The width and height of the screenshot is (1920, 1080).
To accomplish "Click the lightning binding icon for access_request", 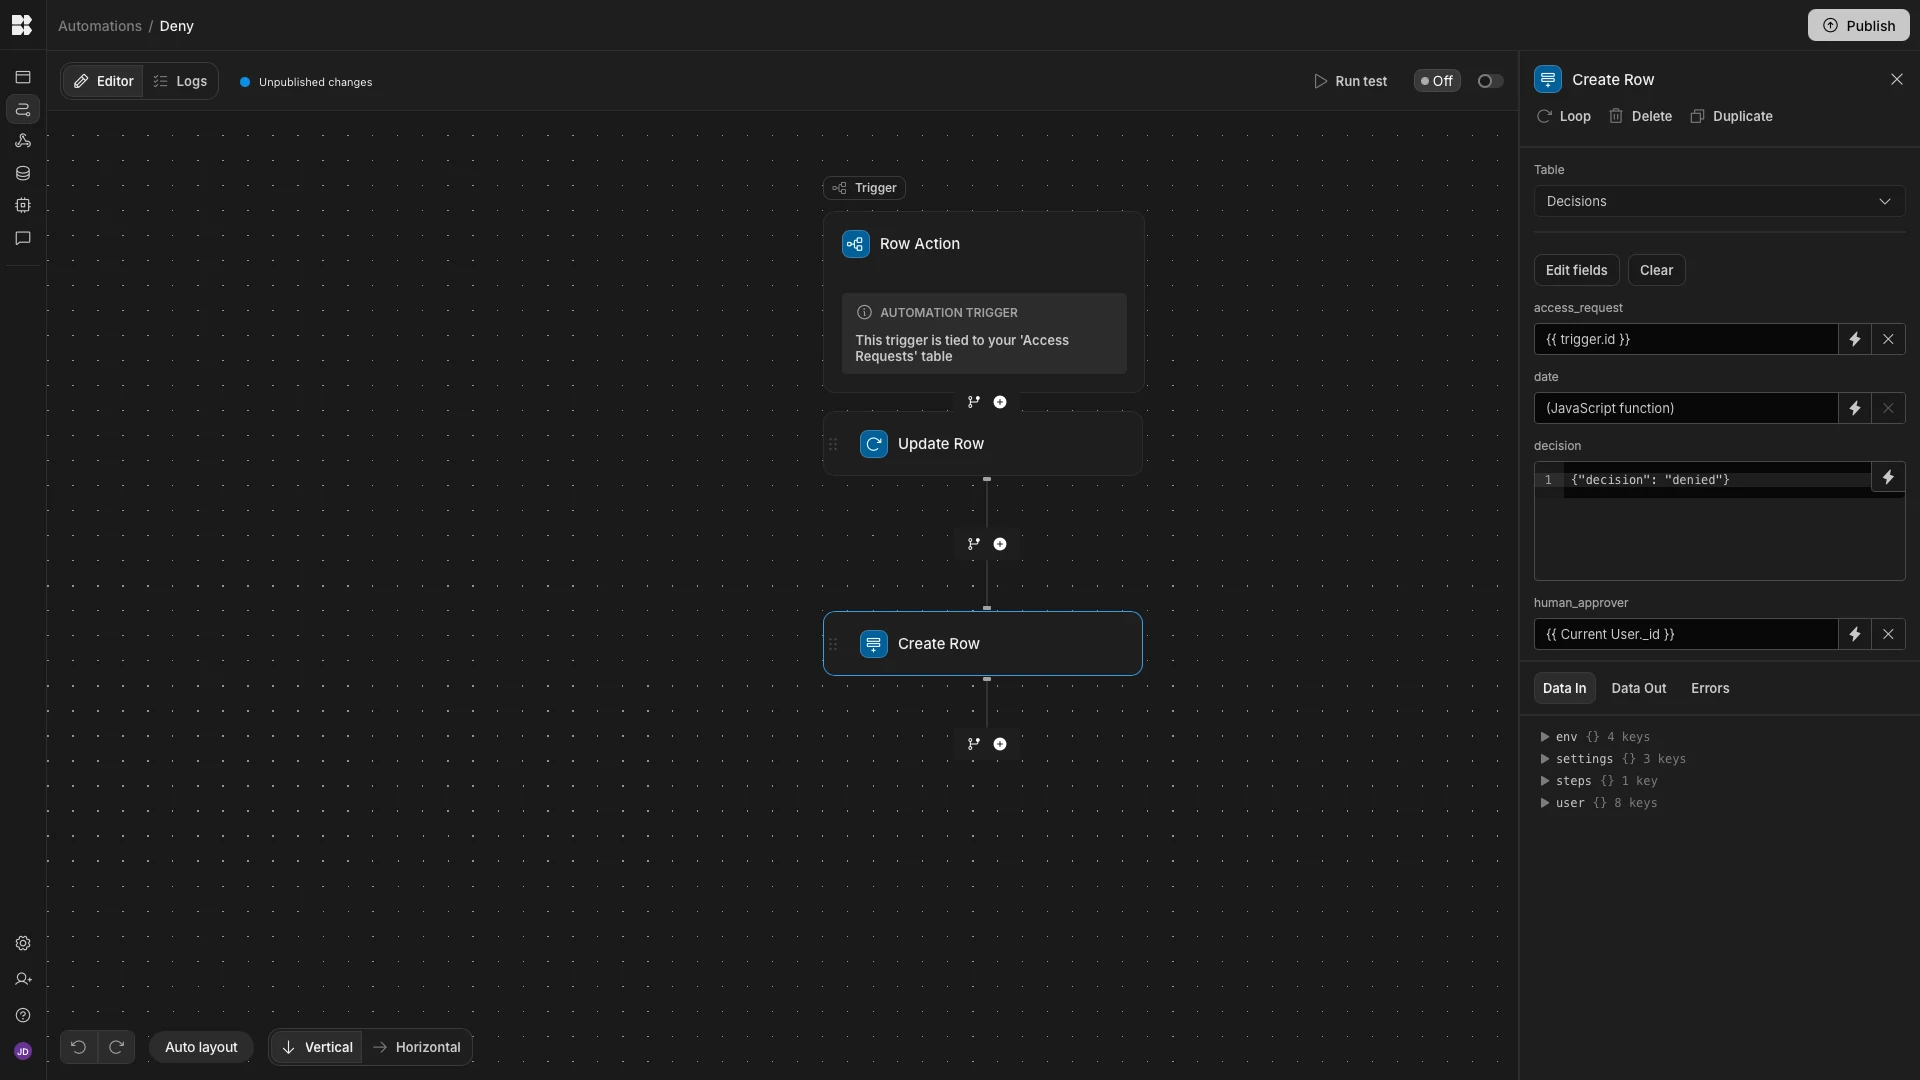I will 1854,339.
